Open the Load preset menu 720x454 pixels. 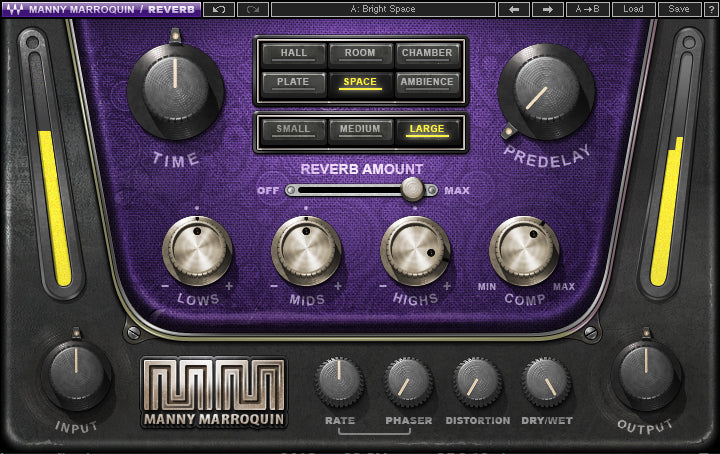[x=634, y=9]
